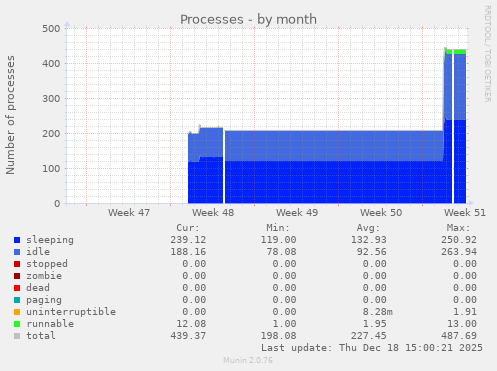This screenshot has width=497, height=371.
Task: Click the 'runnable' legend label
Action: [x=50, y=324]
